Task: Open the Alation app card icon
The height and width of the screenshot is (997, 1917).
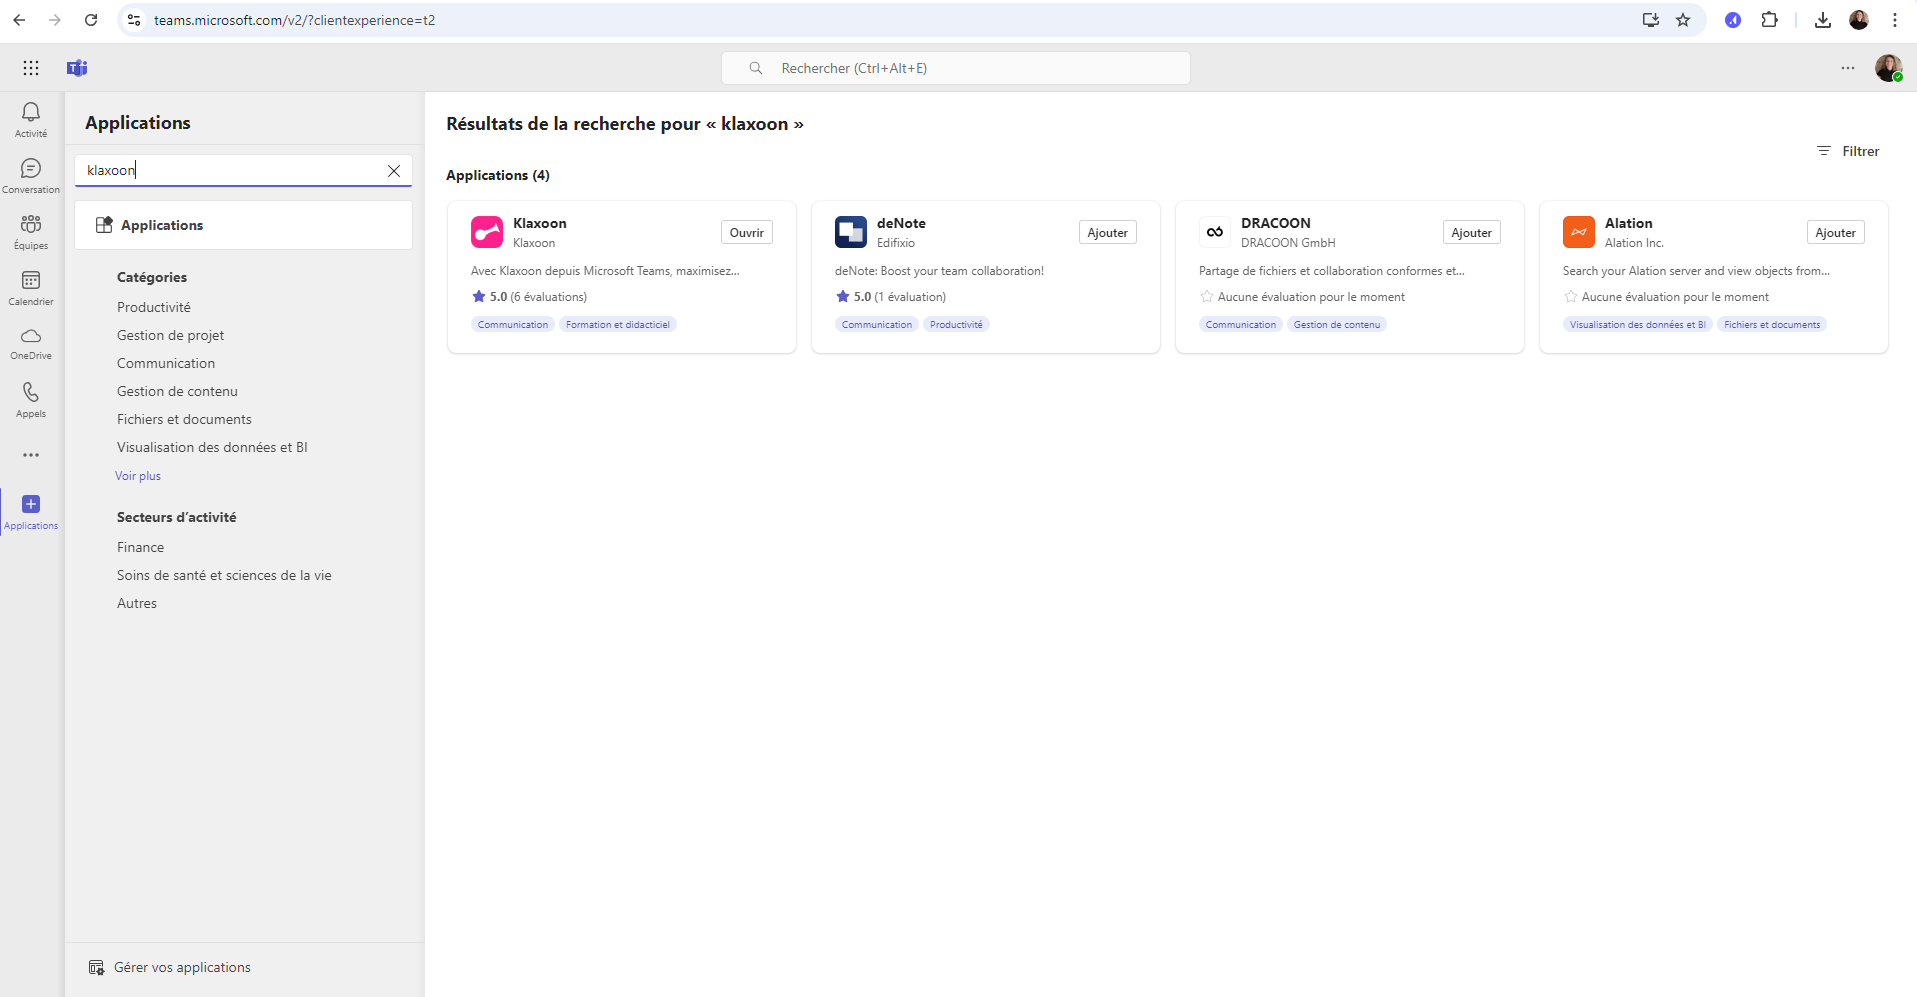Action: pos(1578,232)
